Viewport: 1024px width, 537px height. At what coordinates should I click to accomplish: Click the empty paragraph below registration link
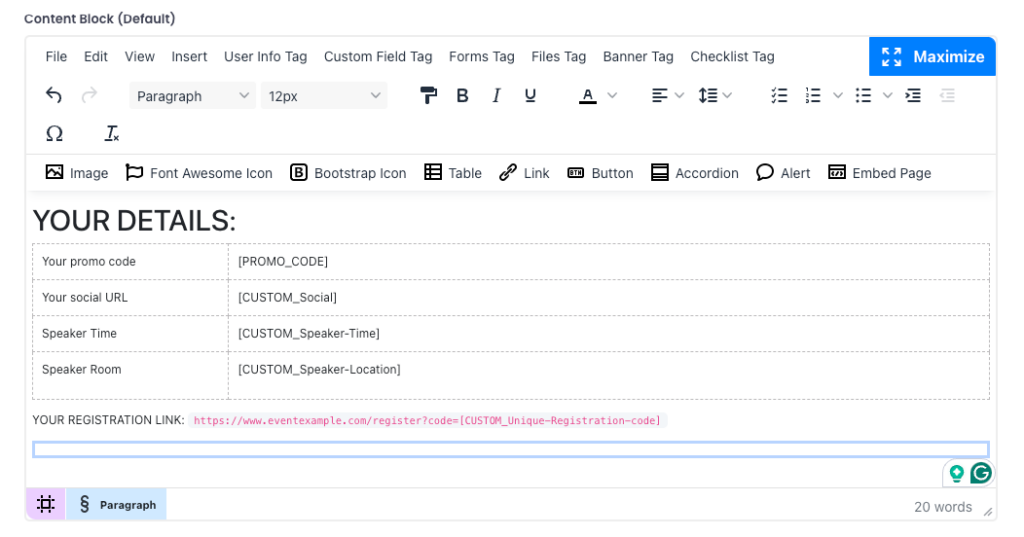[510, 450]
